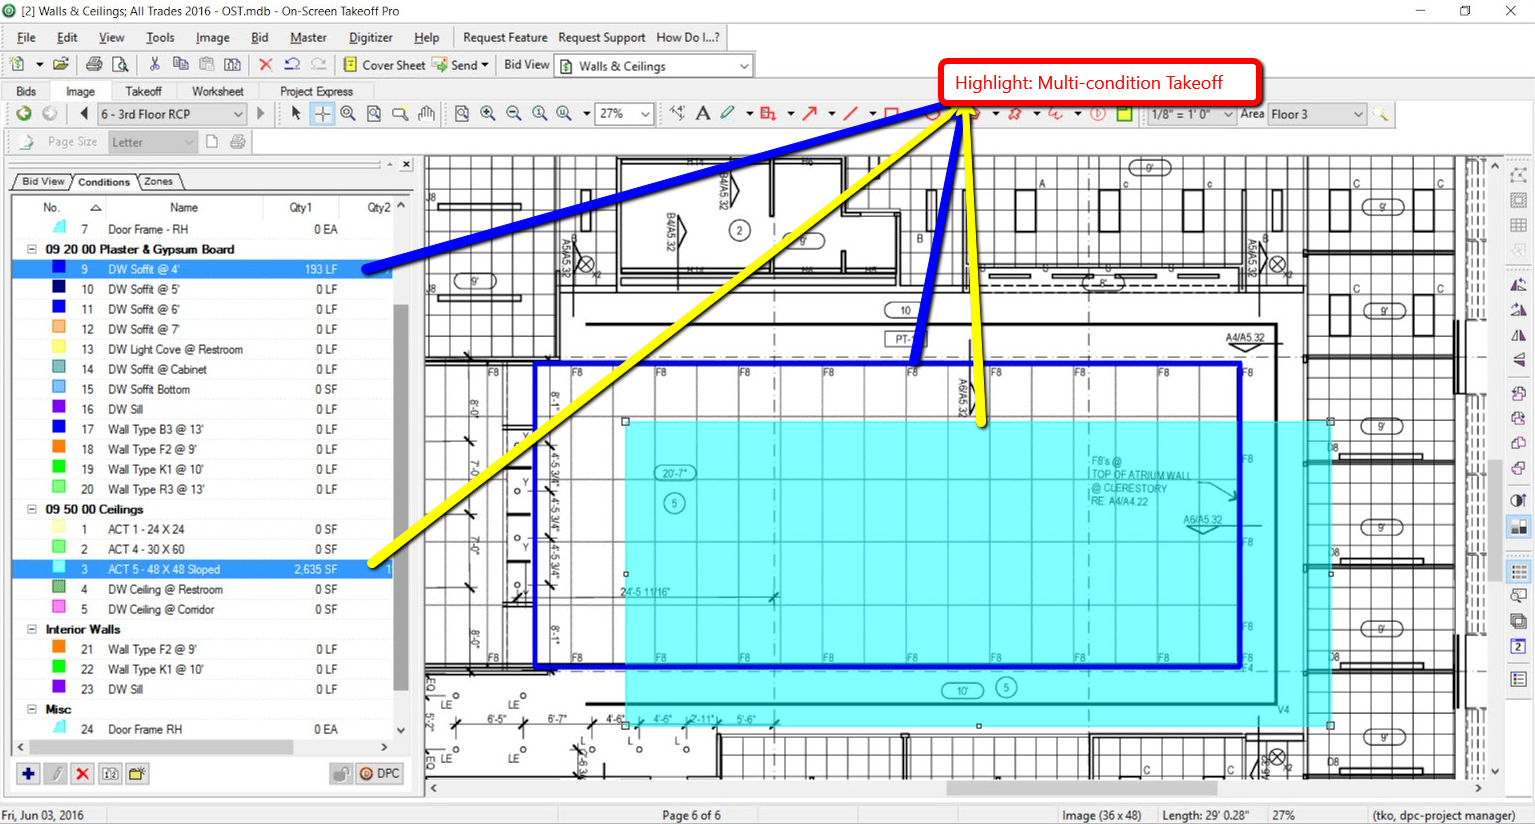Click the How Do I...? link
Image resolution: width=1535 pixels, height=824 pixels.
pyautogui.click(x=688, y=37)
